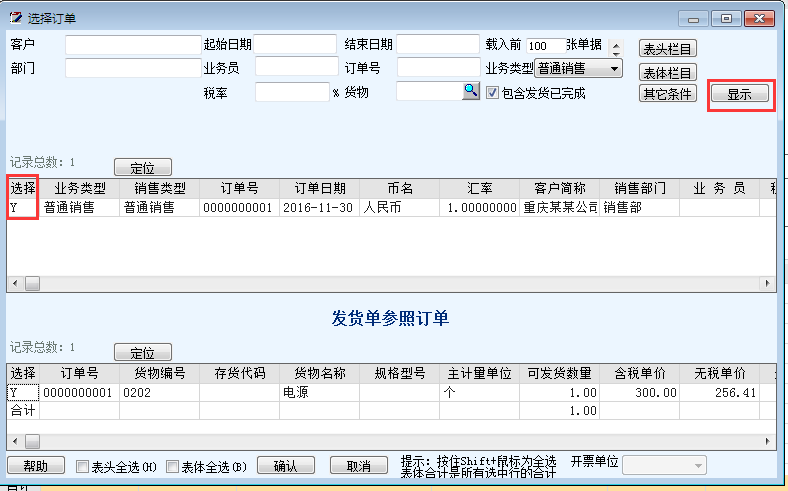Toggle 包含发货已完成 checkbox
The width and height of the screenshot is (788, 491).
point(492,93)
